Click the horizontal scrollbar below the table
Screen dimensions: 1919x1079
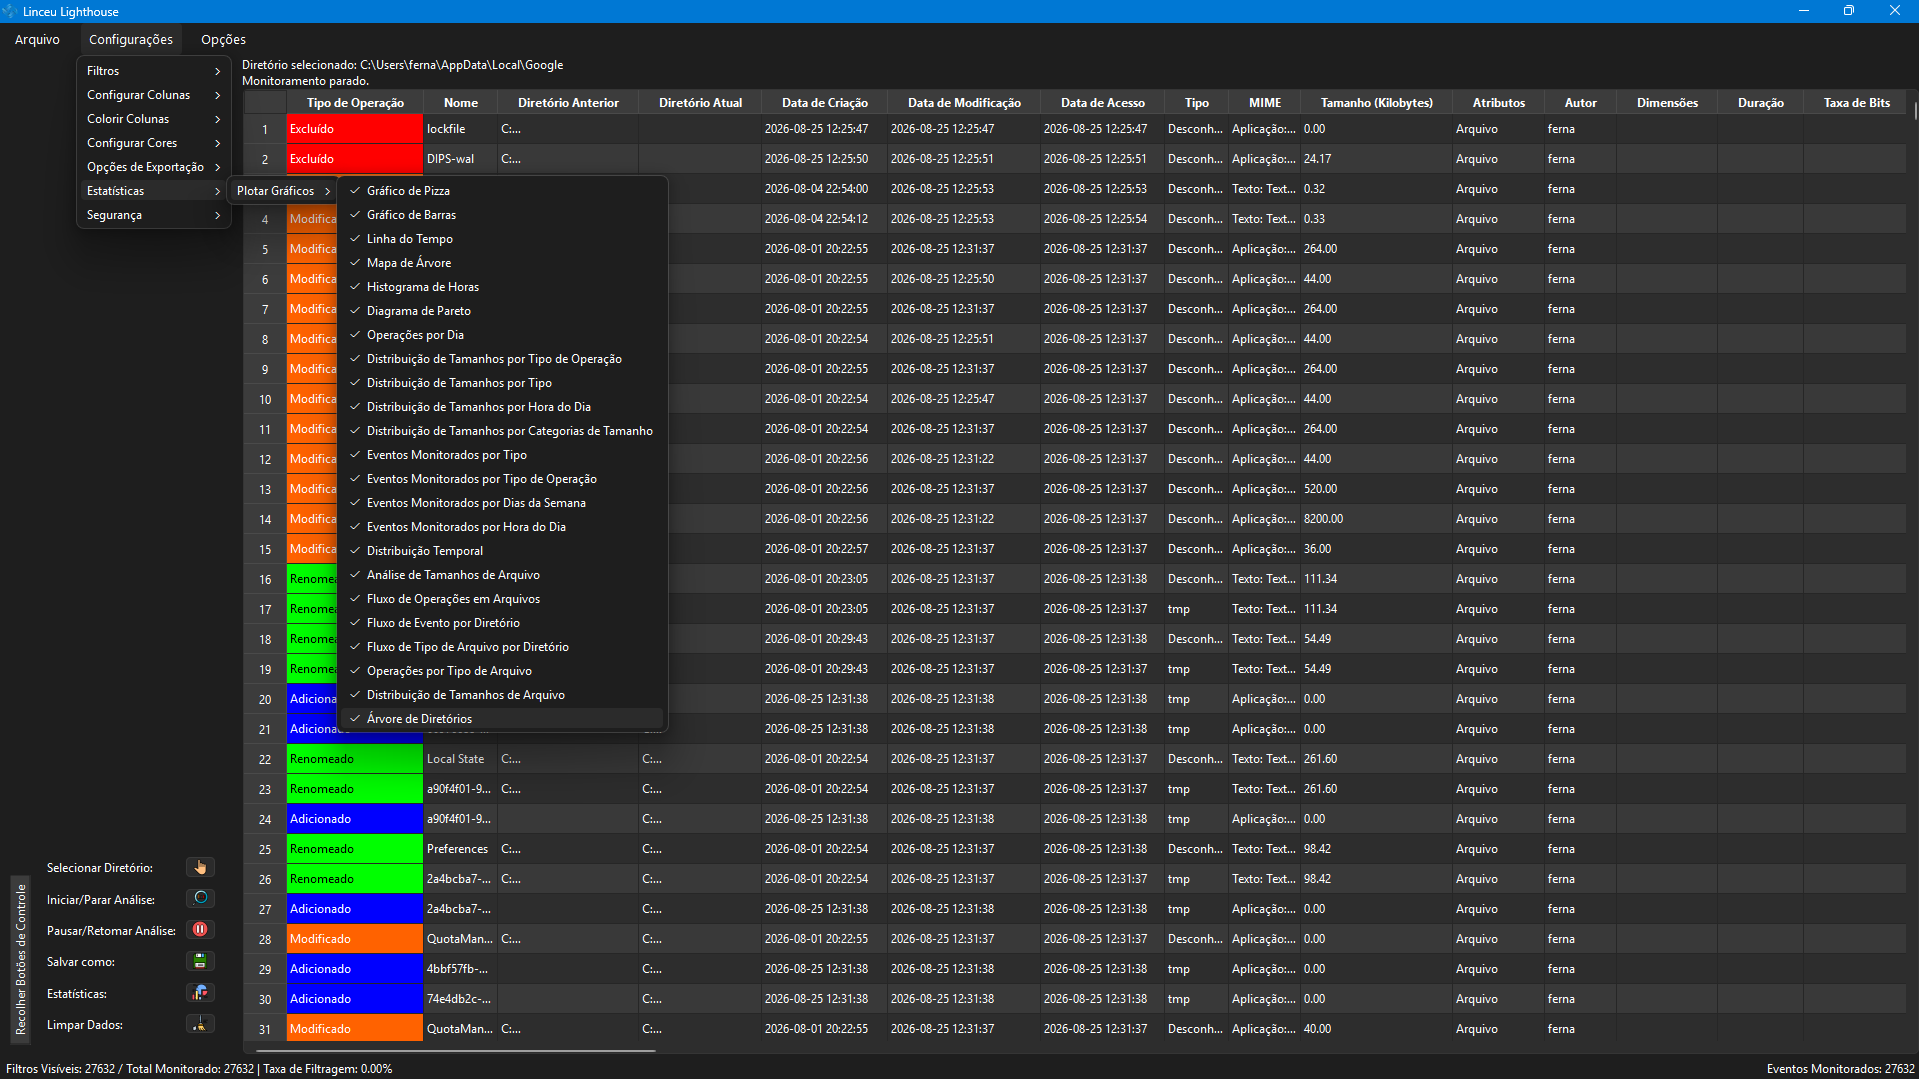pos(456,1050)
